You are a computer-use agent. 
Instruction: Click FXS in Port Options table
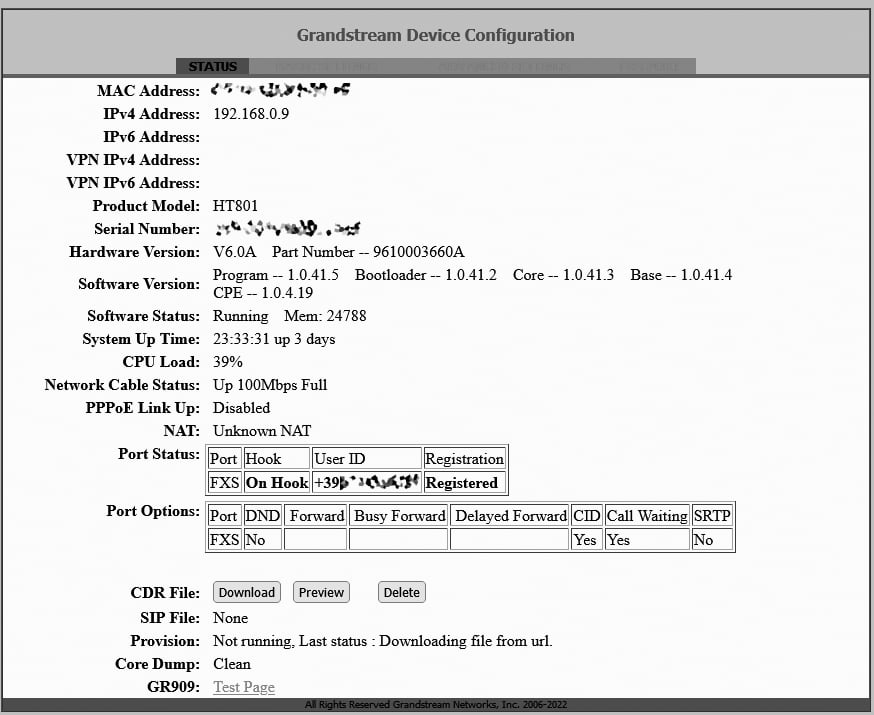224,539
